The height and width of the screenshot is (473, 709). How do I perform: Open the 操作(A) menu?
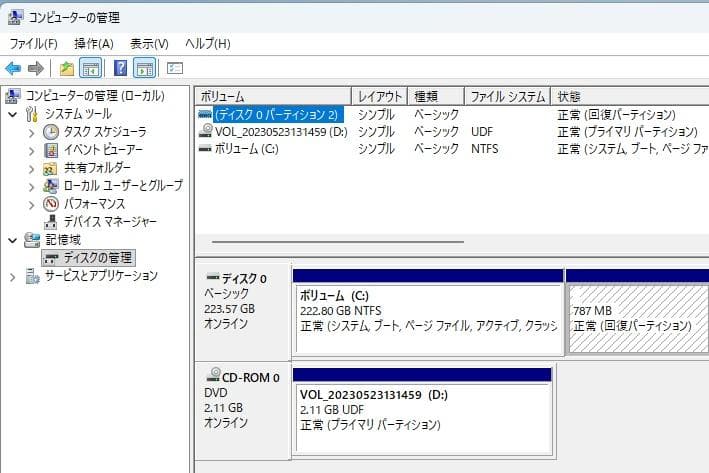(94, 44)
